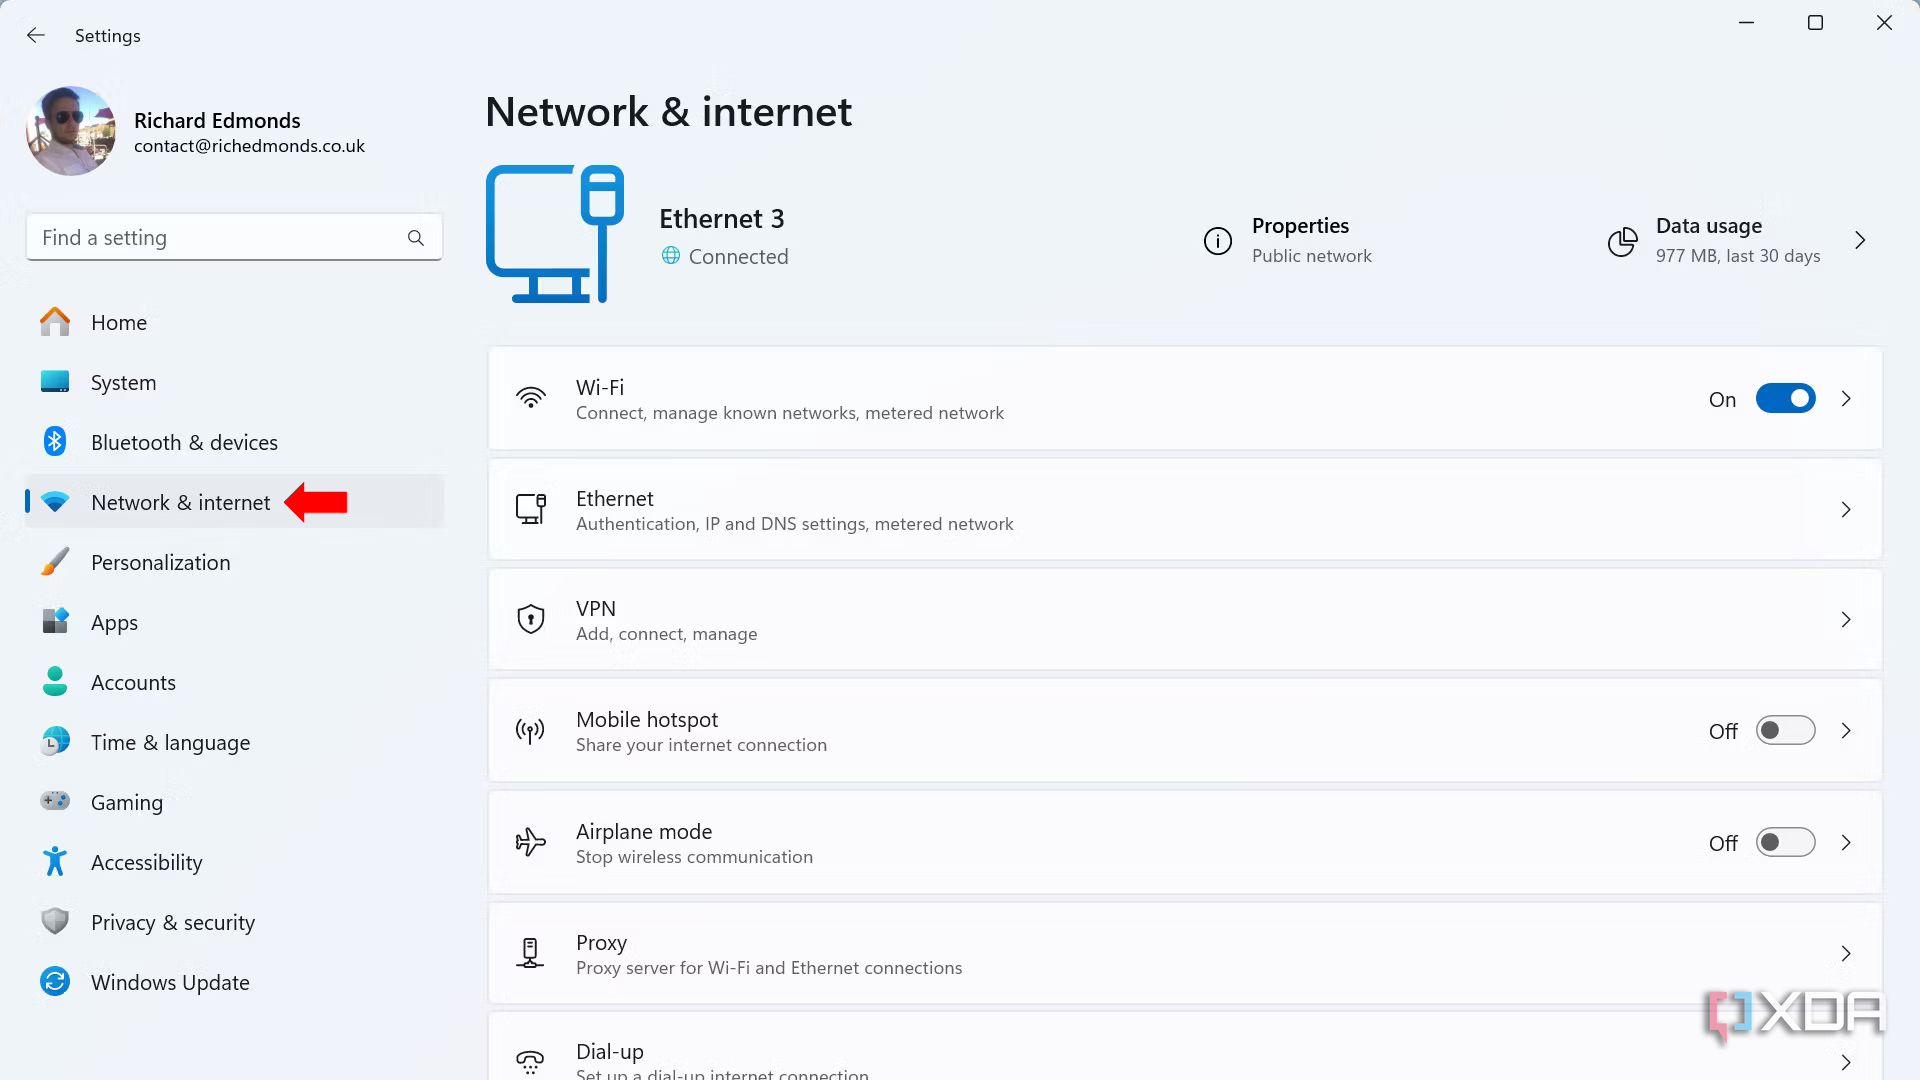Expand Ethernet settings chevron

[x=1846, y=510]
